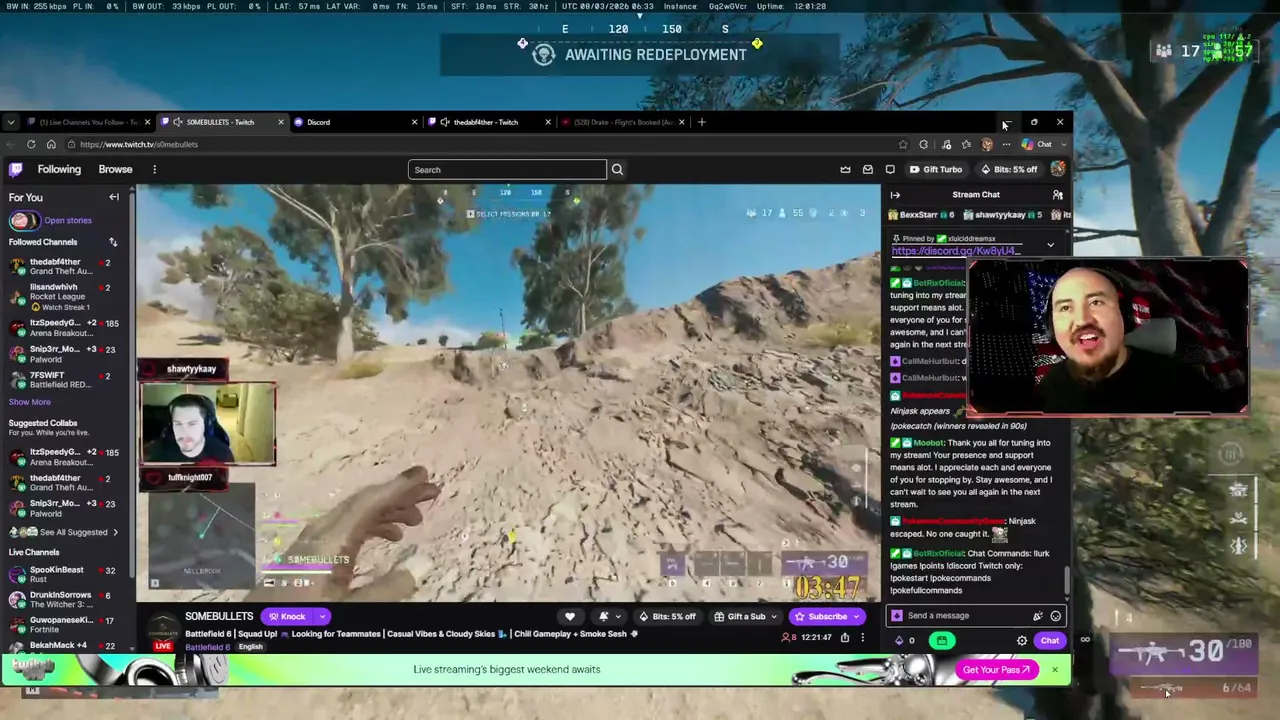
Task: Open chat settings gear icon
Action: click(x=1022, y=641)
